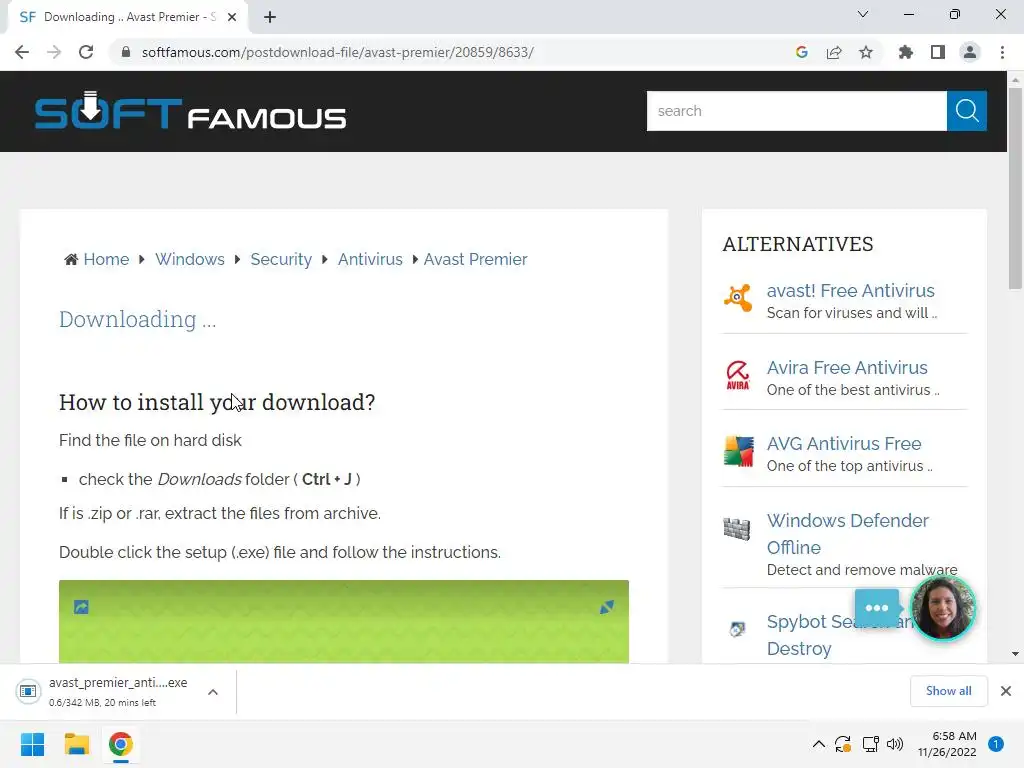Click the share page icon
Image resolution: width=1024 pixels, height=768 pixels.
[834, 52]
